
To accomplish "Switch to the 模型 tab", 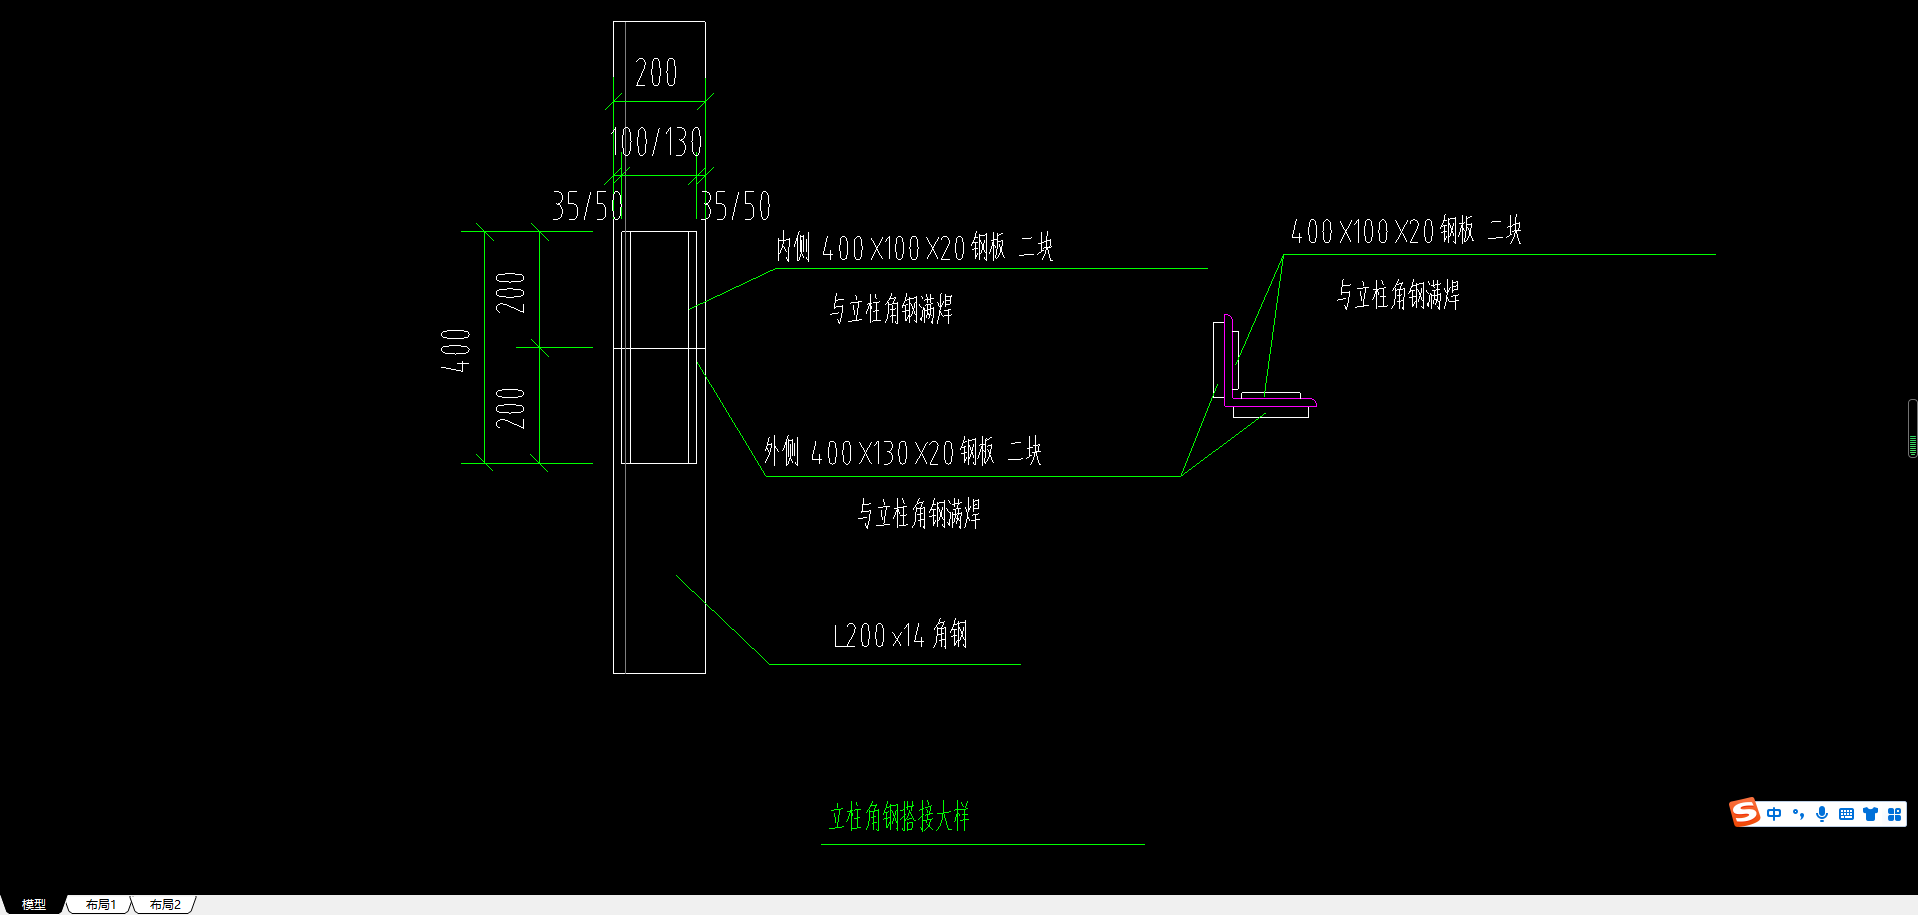I will tap(33, 904).
